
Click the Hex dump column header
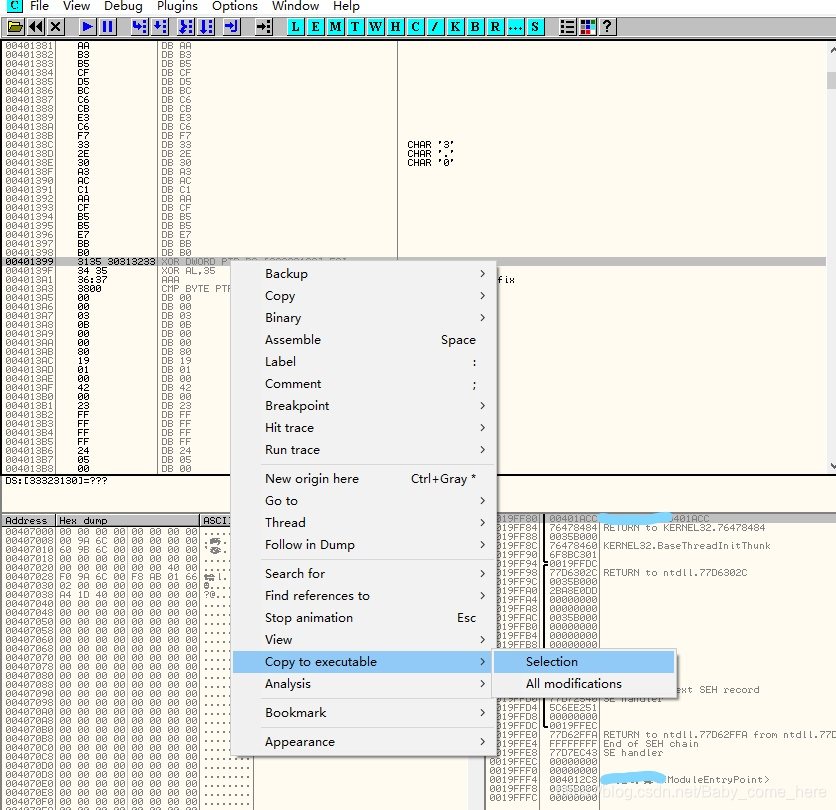pyautogui.click(x=127, y=520)
